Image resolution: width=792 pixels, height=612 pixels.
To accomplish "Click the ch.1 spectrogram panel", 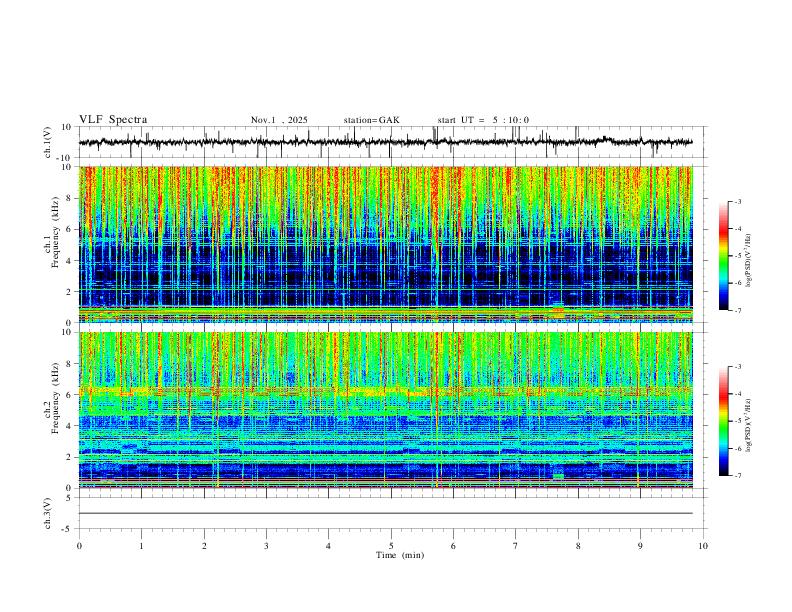I will click(x=385, y=244).
